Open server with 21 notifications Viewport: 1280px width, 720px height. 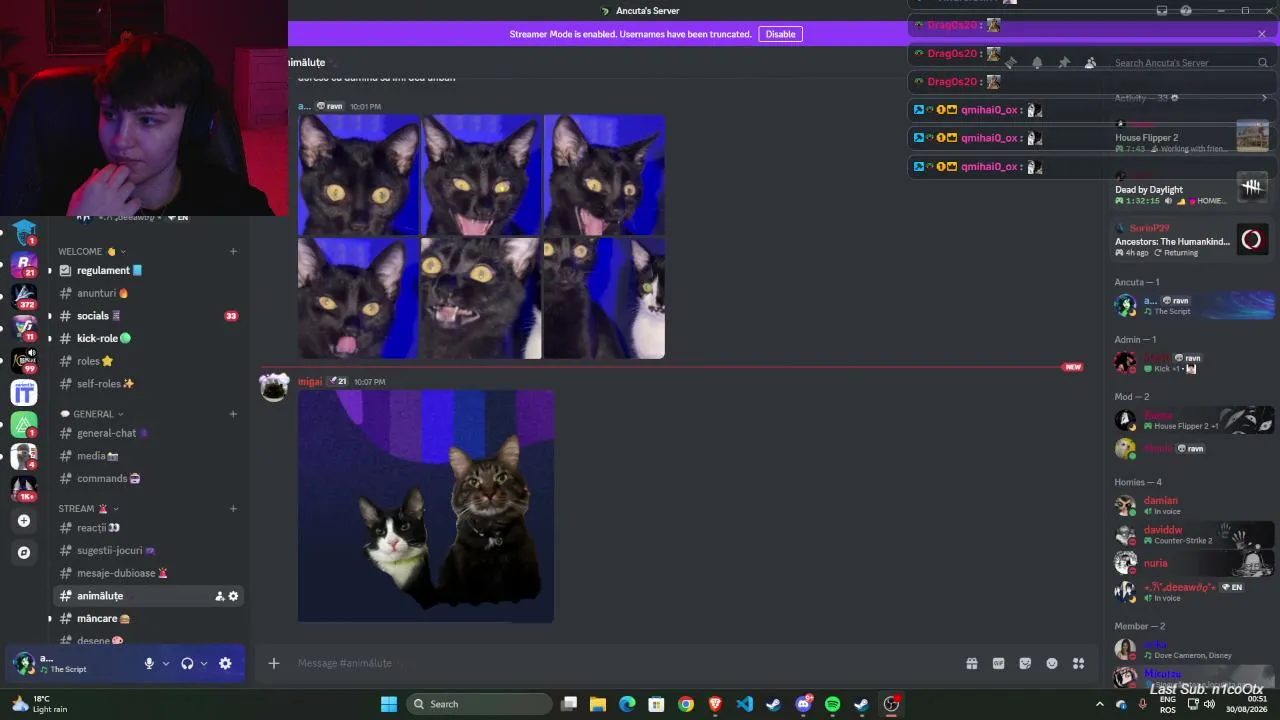[x=24, y=265]
